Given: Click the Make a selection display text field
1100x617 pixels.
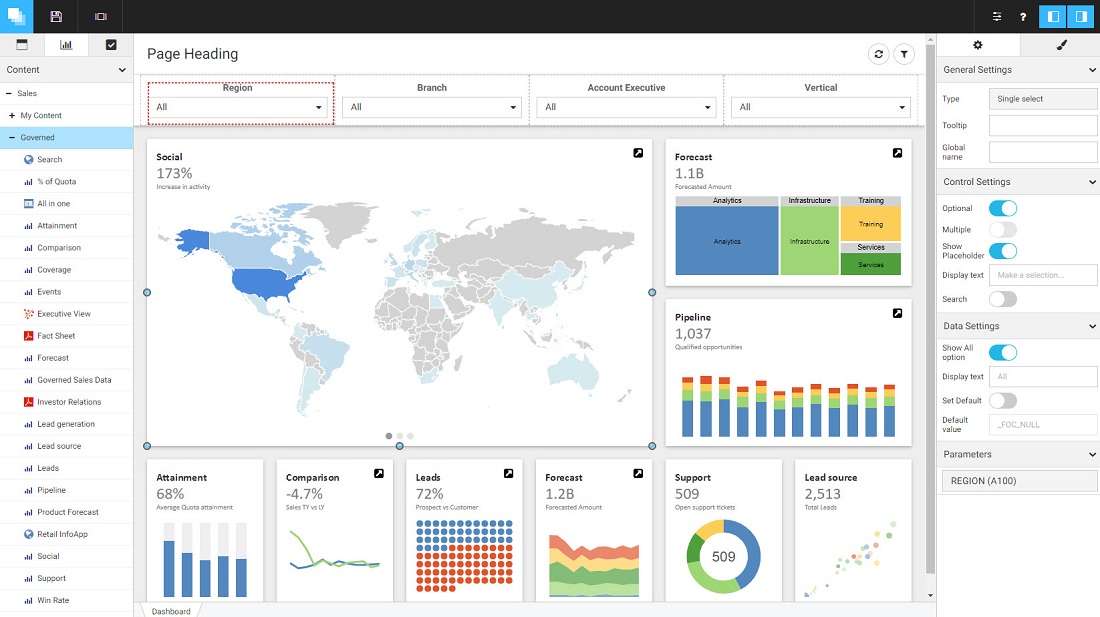Looking at the screenshot, I should pyautogui.click(x=1042, y=275).
